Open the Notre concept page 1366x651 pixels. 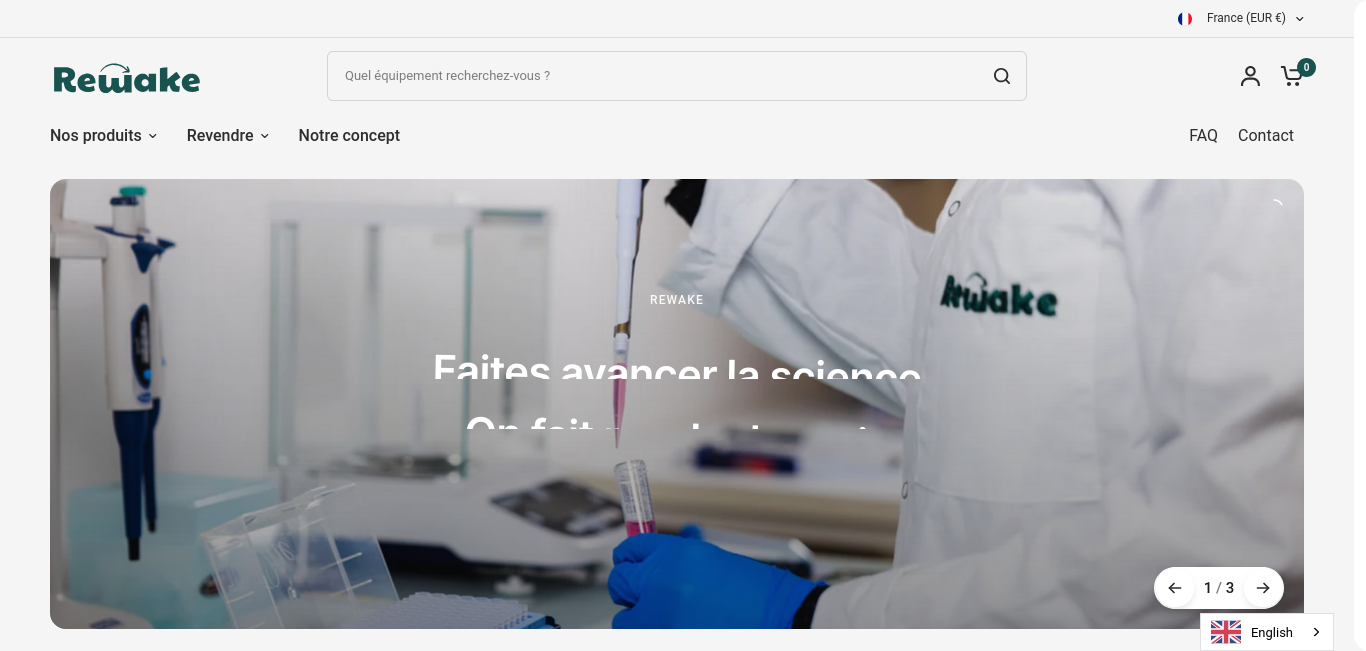[x=349, y=136]
